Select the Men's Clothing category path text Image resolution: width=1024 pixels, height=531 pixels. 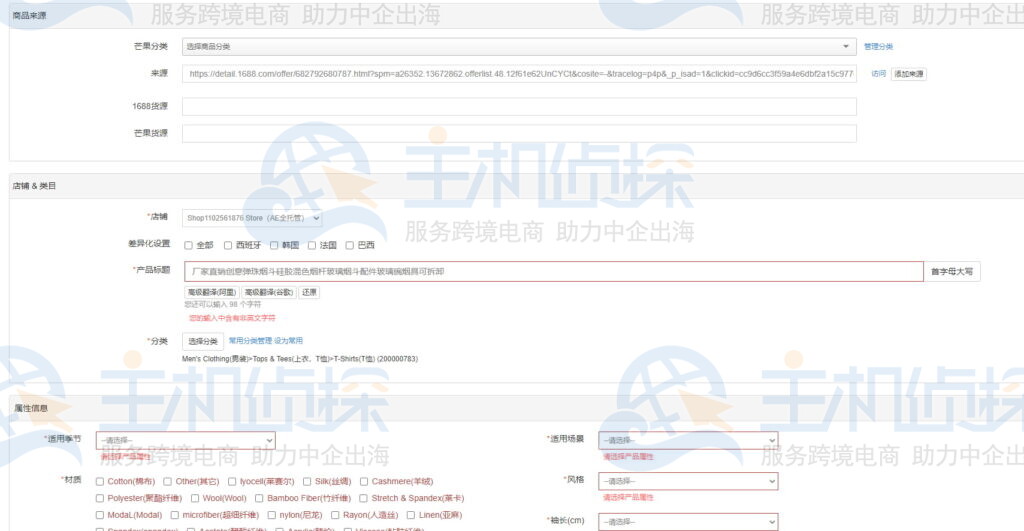click(300, 359)
